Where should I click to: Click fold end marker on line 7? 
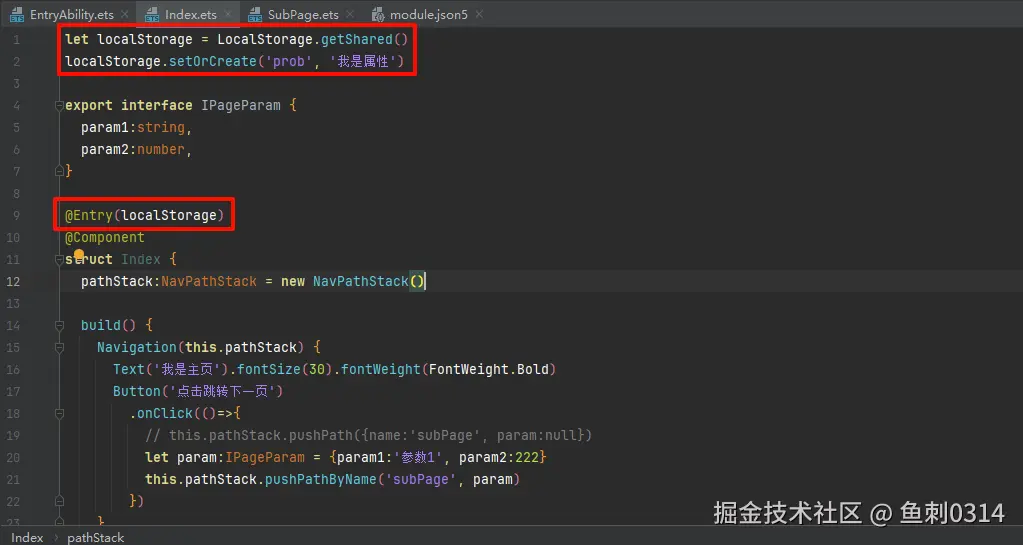[x=59, y=171]
